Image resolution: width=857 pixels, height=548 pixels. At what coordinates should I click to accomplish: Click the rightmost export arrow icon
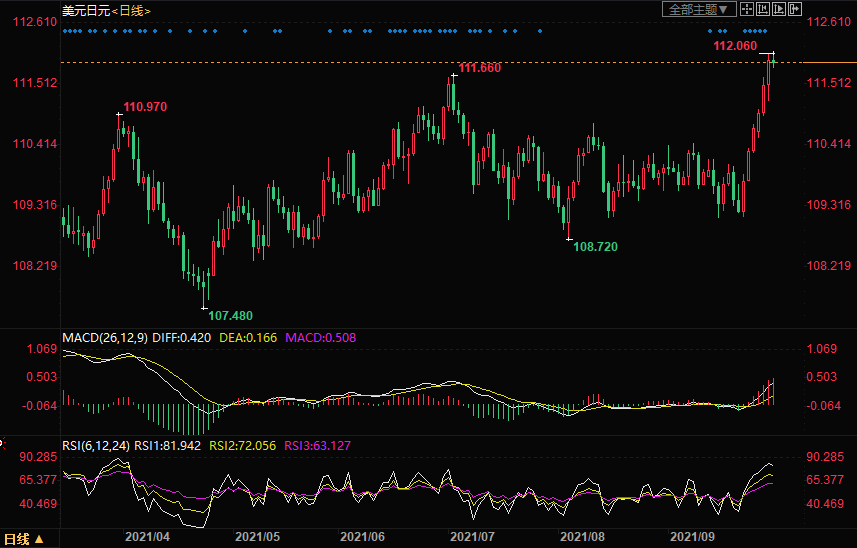pyautogui.click(x=796, y=9)
